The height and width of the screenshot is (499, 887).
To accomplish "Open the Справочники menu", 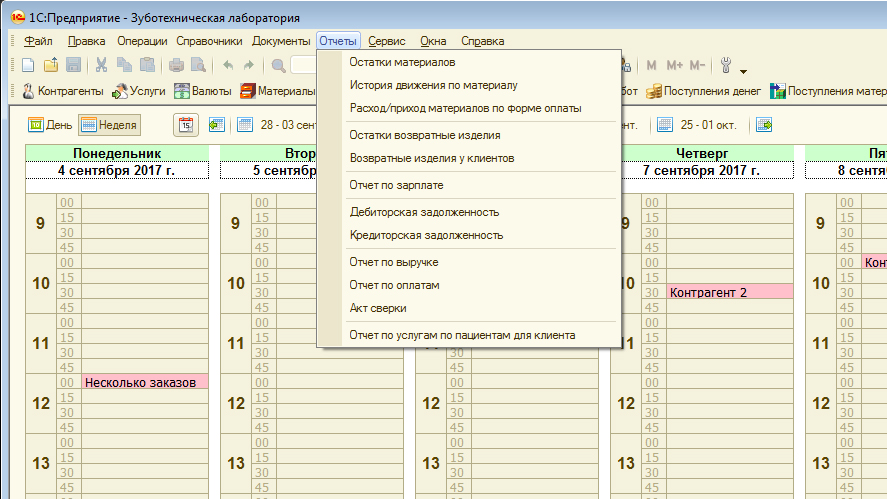I will [209, 41].
